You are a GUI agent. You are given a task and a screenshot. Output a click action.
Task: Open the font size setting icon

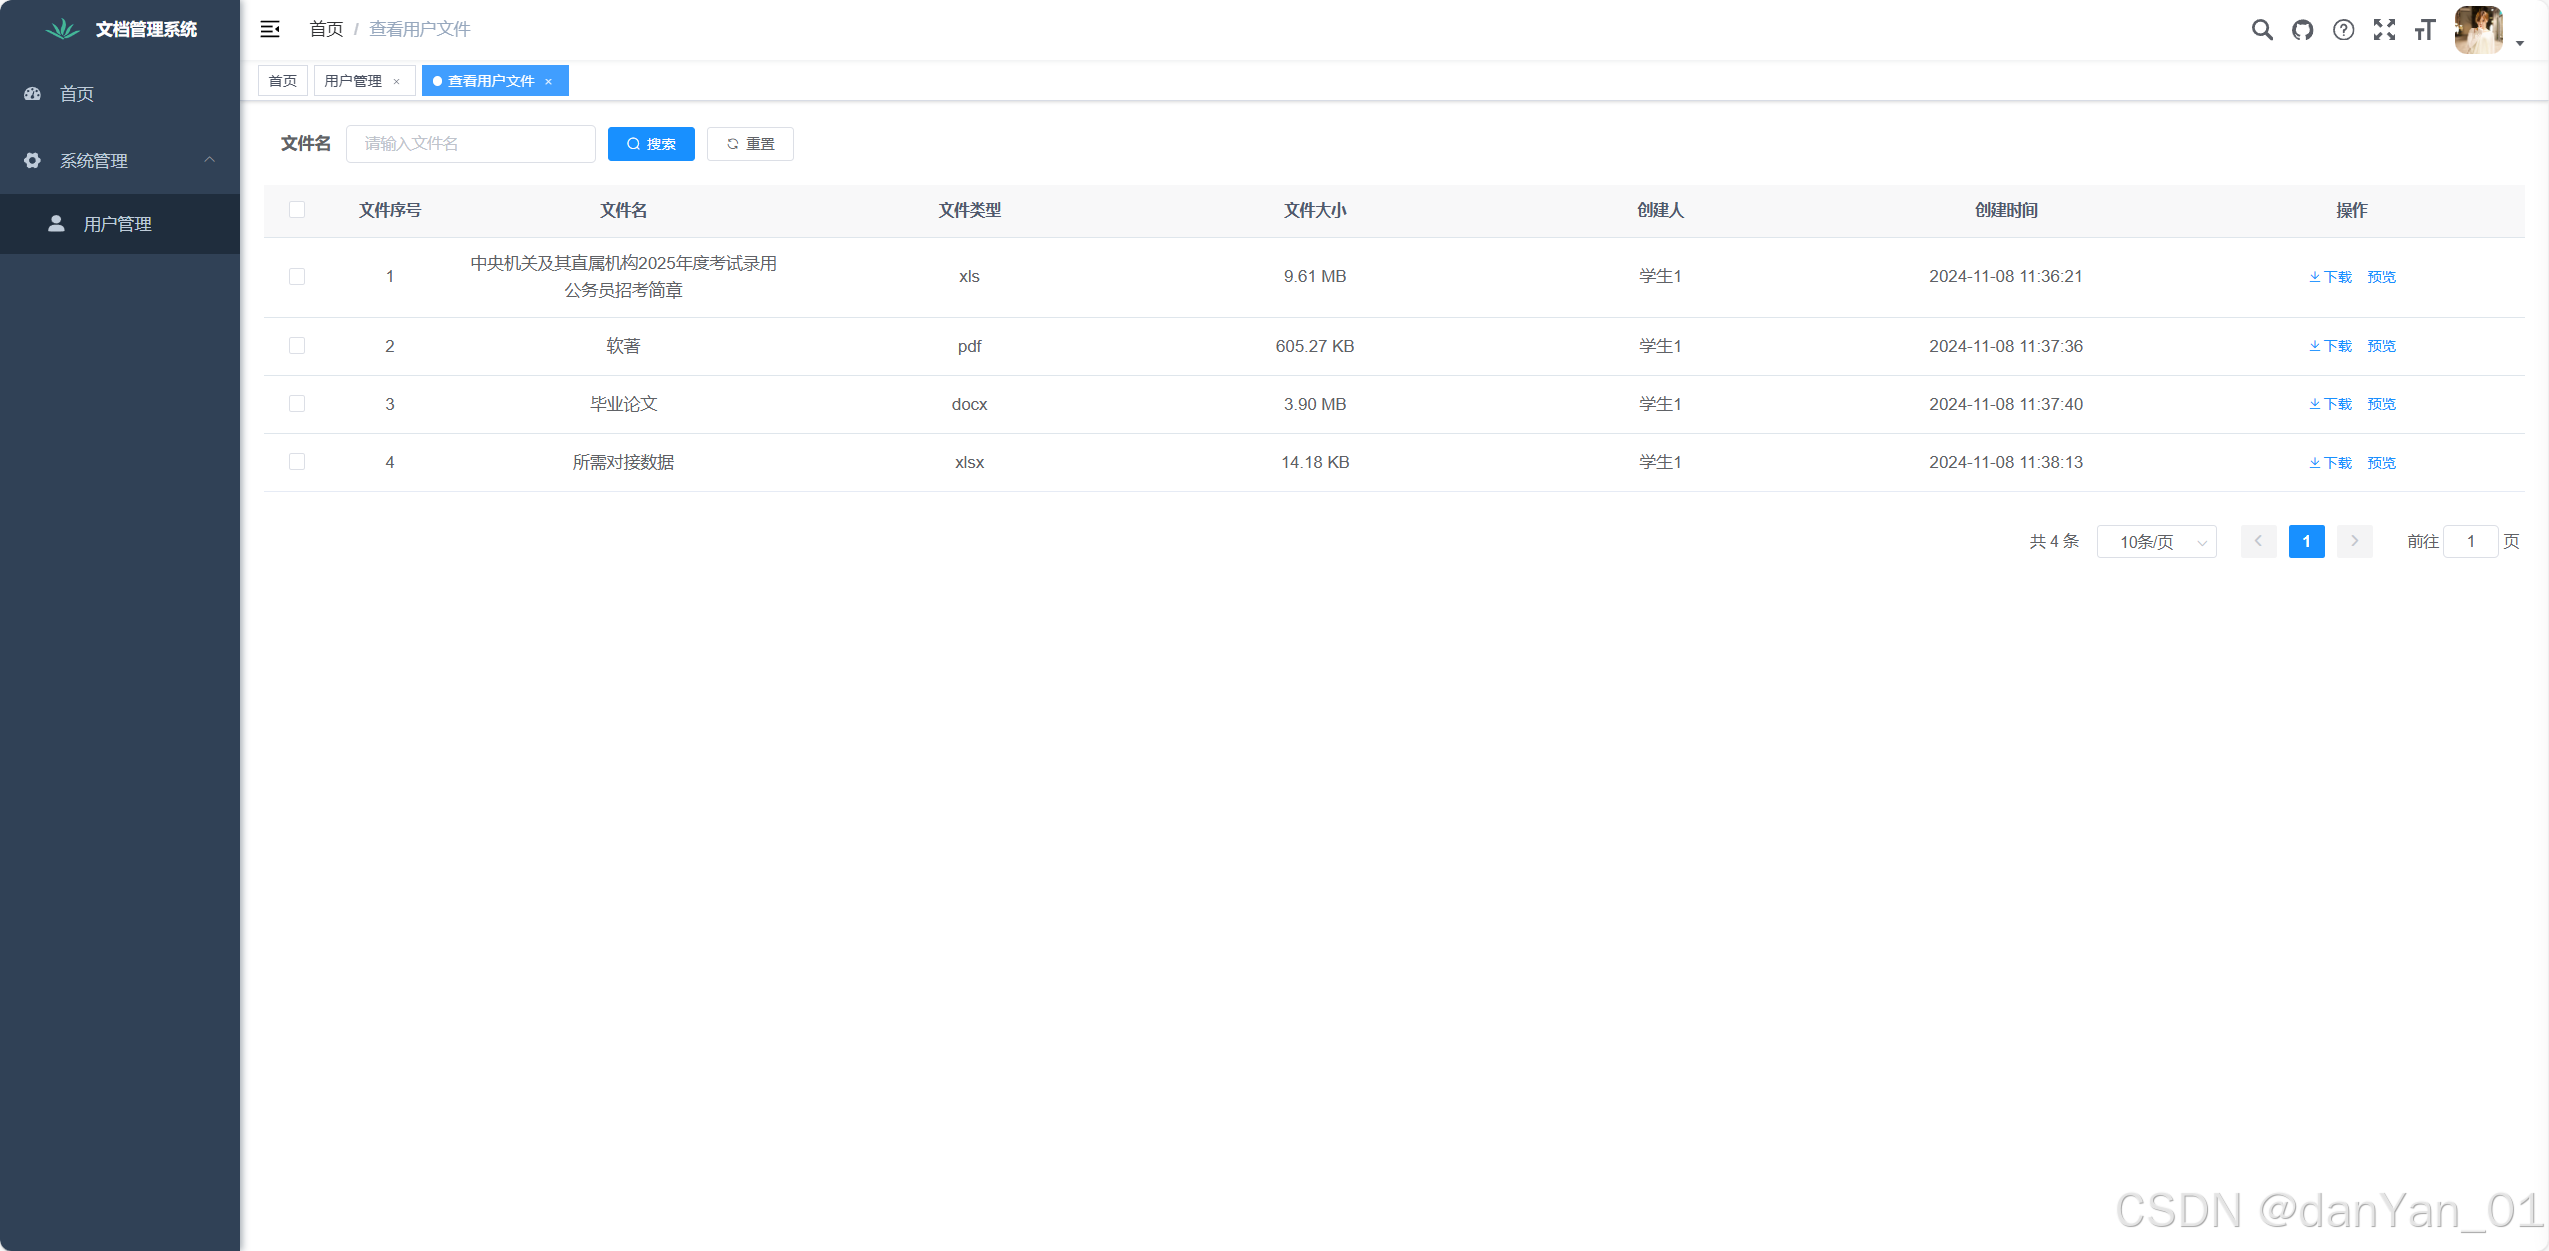coord(2424,30)
